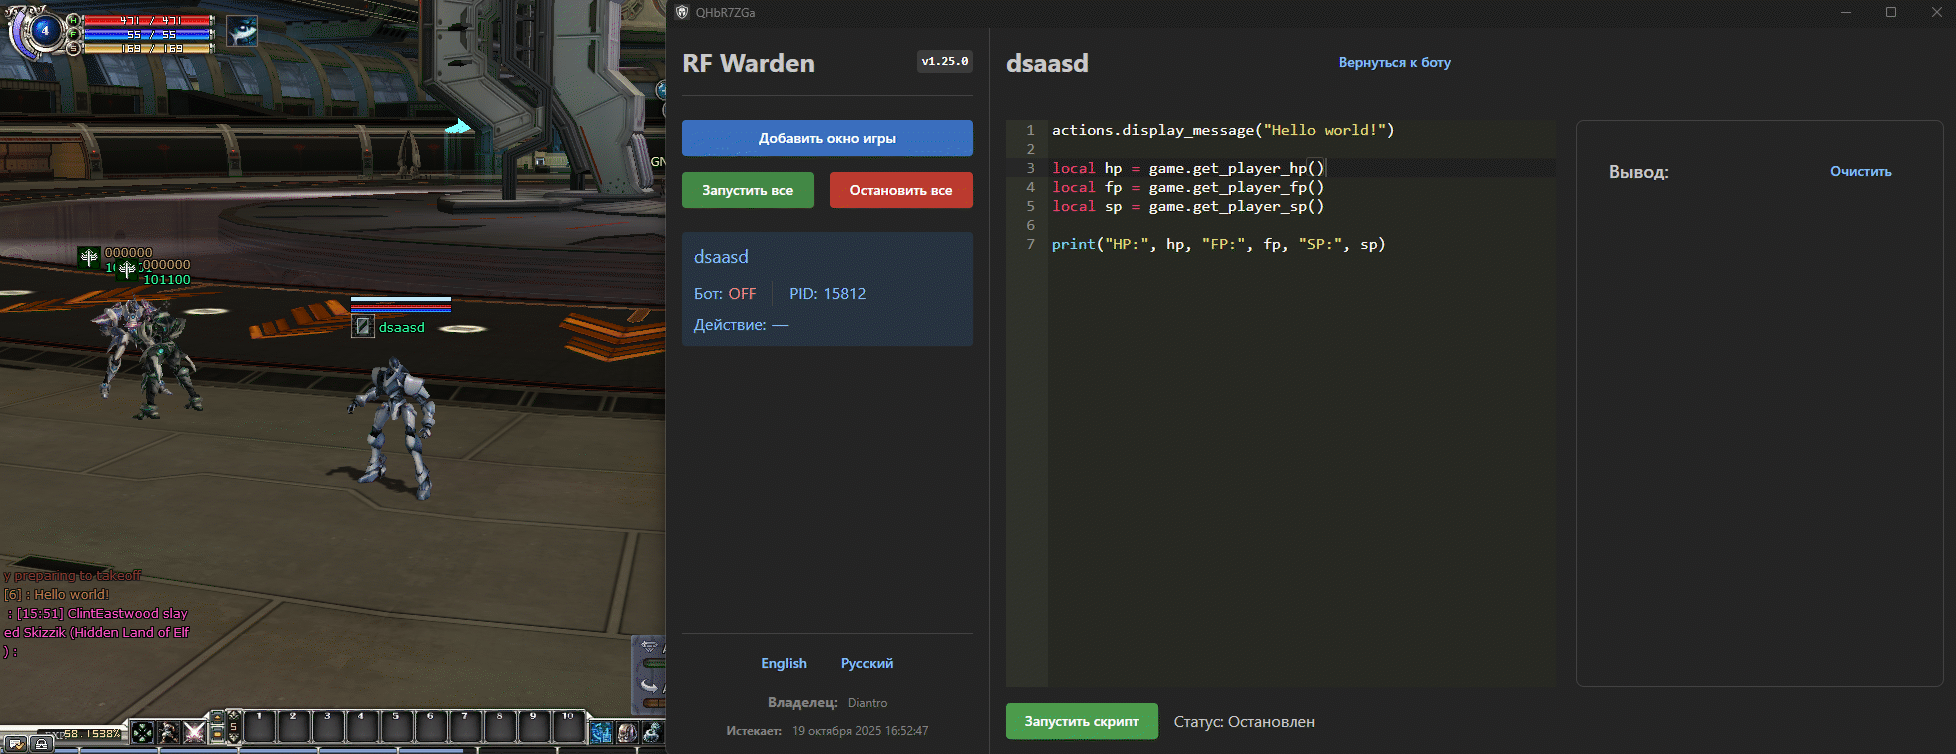Viewport: 1956px width, 754px height.
Task: Click the curved return arrow icon on side panel
Action: click(650, 686)
